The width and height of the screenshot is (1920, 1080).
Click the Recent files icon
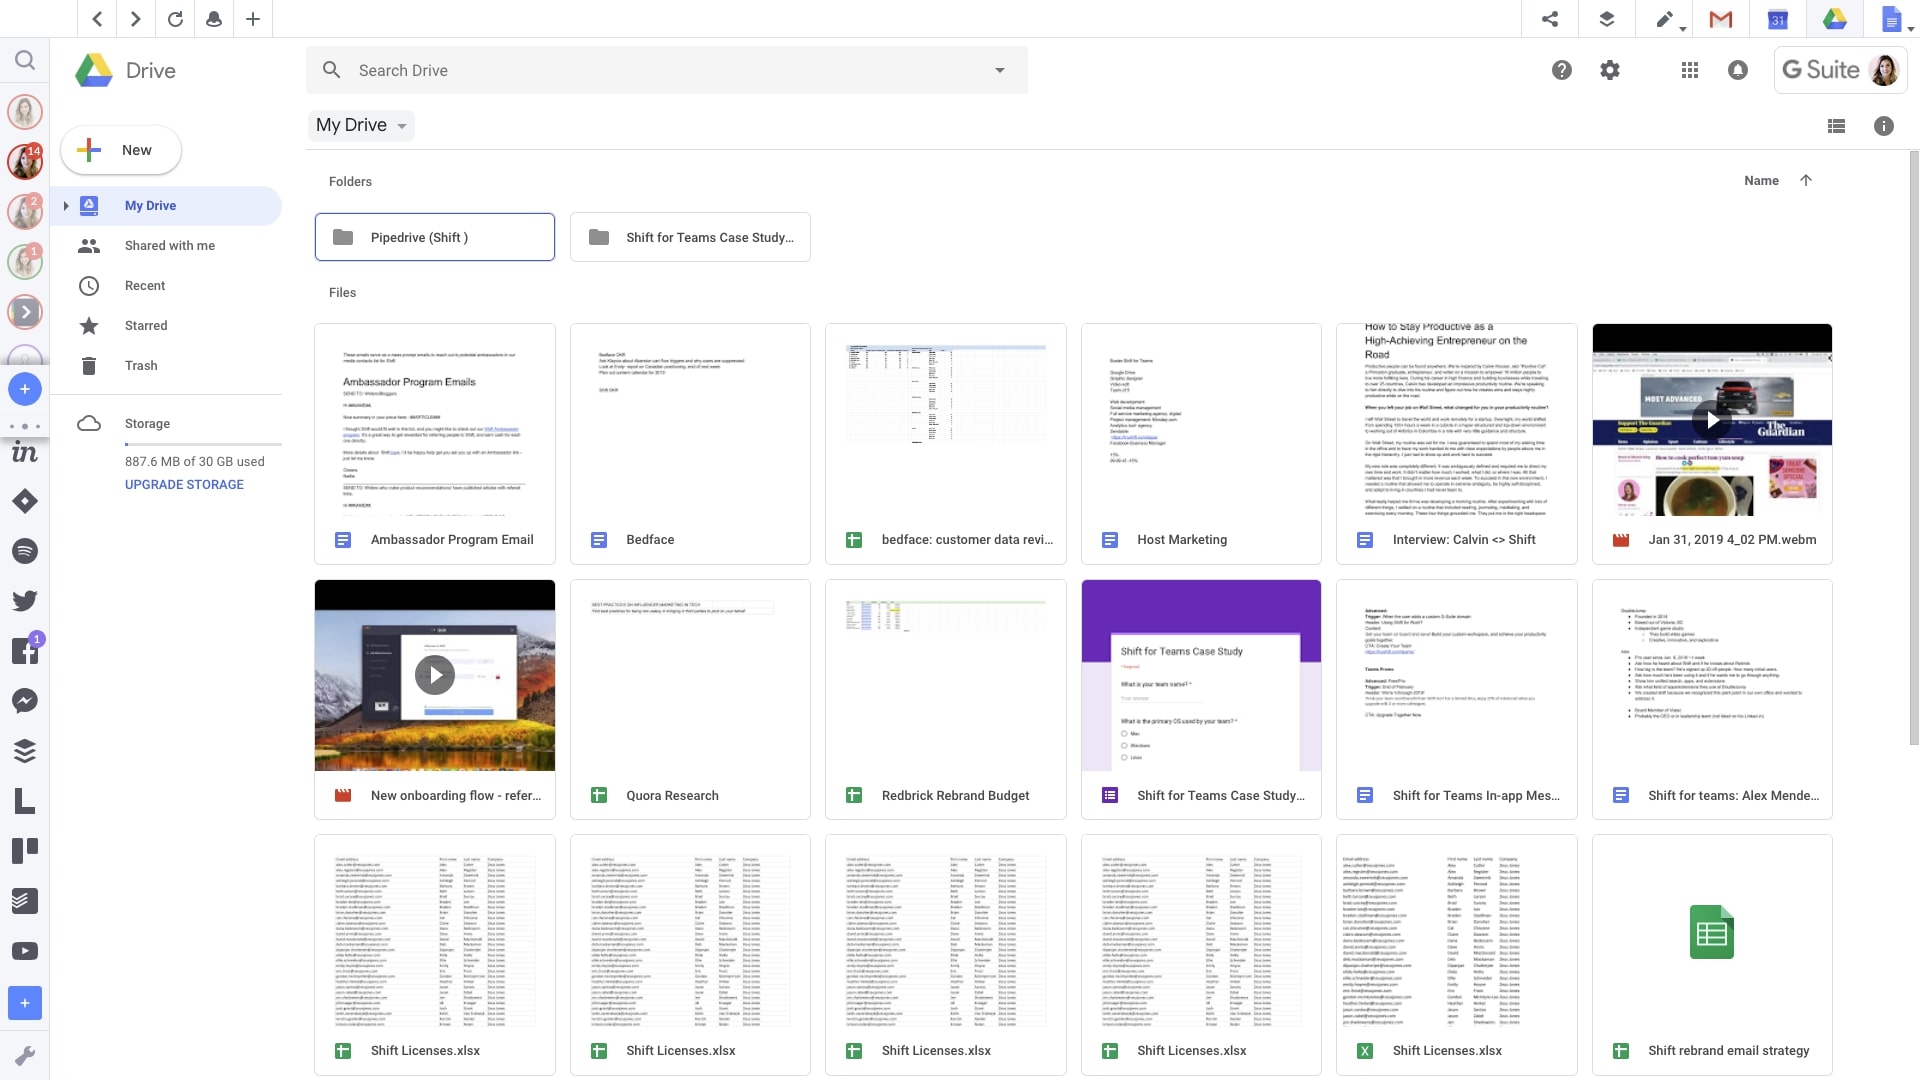coord(90,285)
